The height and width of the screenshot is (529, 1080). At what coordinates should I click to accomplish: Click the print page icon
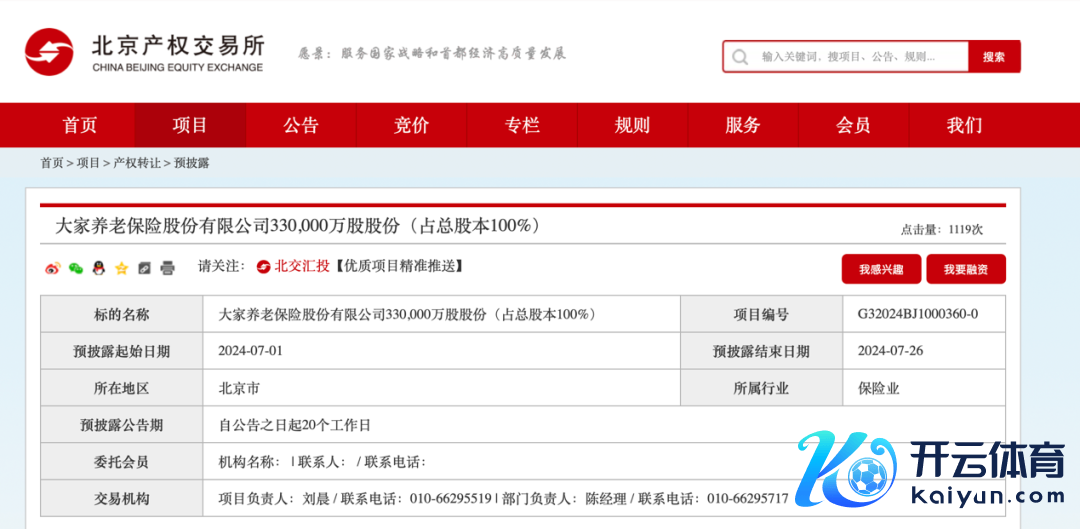(167, 269)
